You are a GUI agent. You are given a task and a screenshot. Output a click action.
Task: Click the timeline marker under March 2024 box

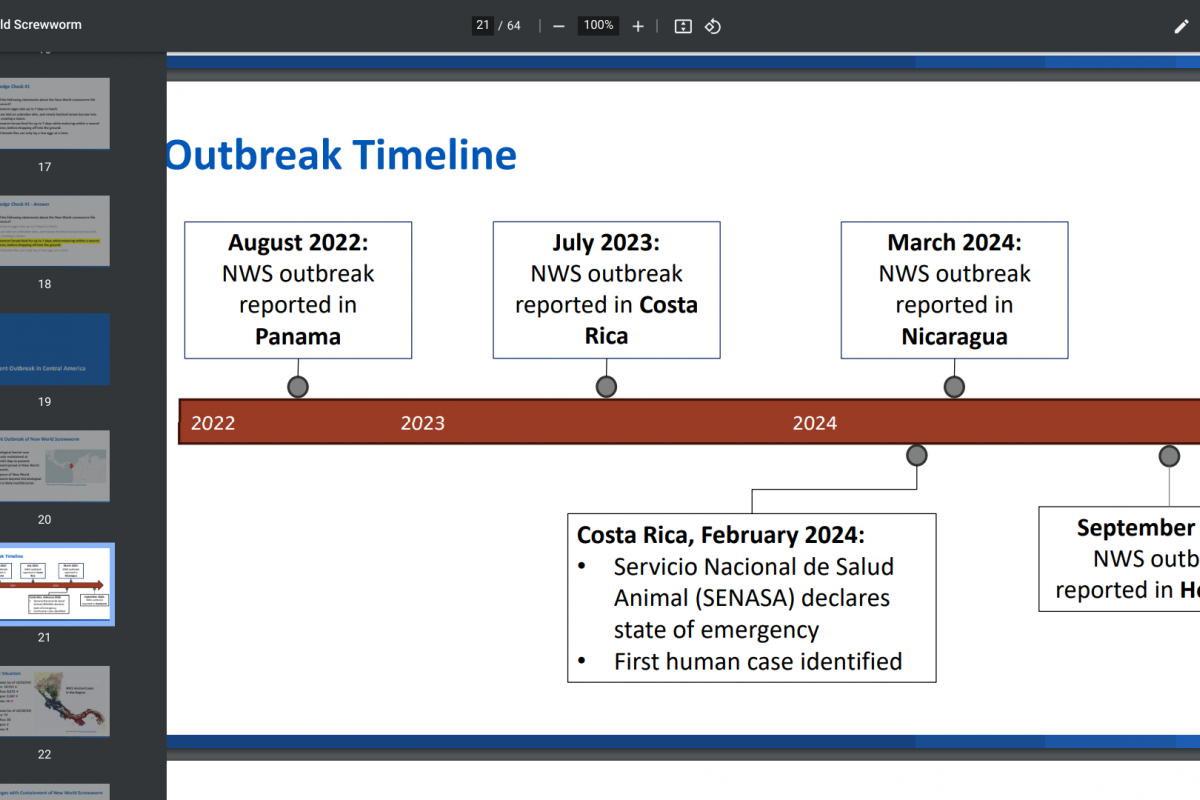(954, 387)
